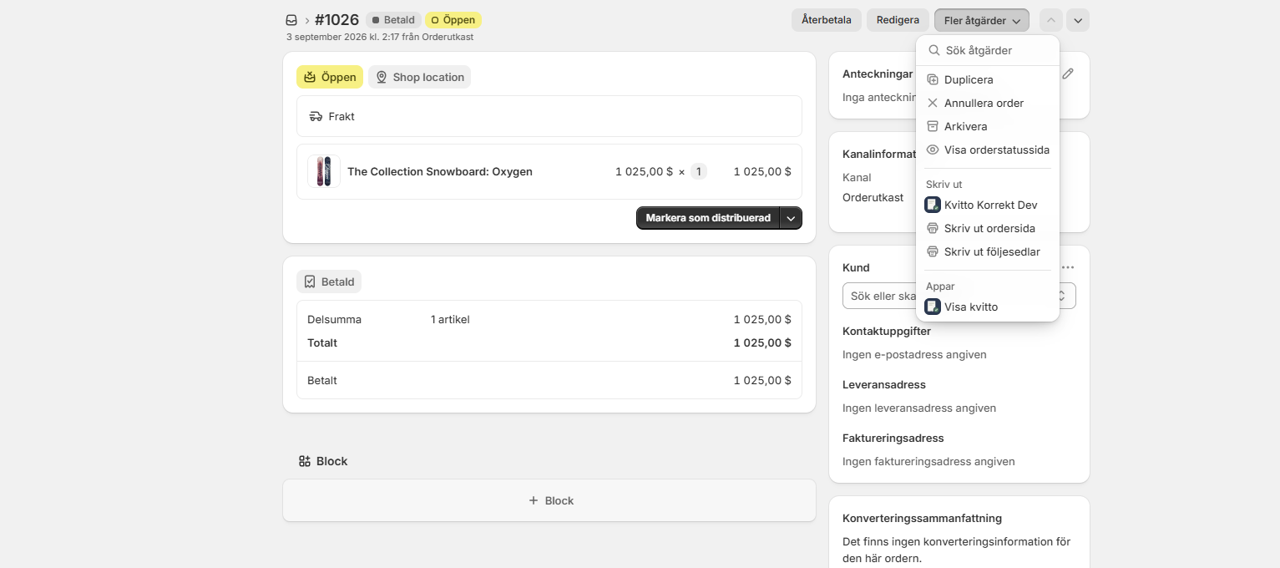This screenshot has width=1280, height=568.
Task: Click the Betald status badge in the header
Action: point(393,20)
